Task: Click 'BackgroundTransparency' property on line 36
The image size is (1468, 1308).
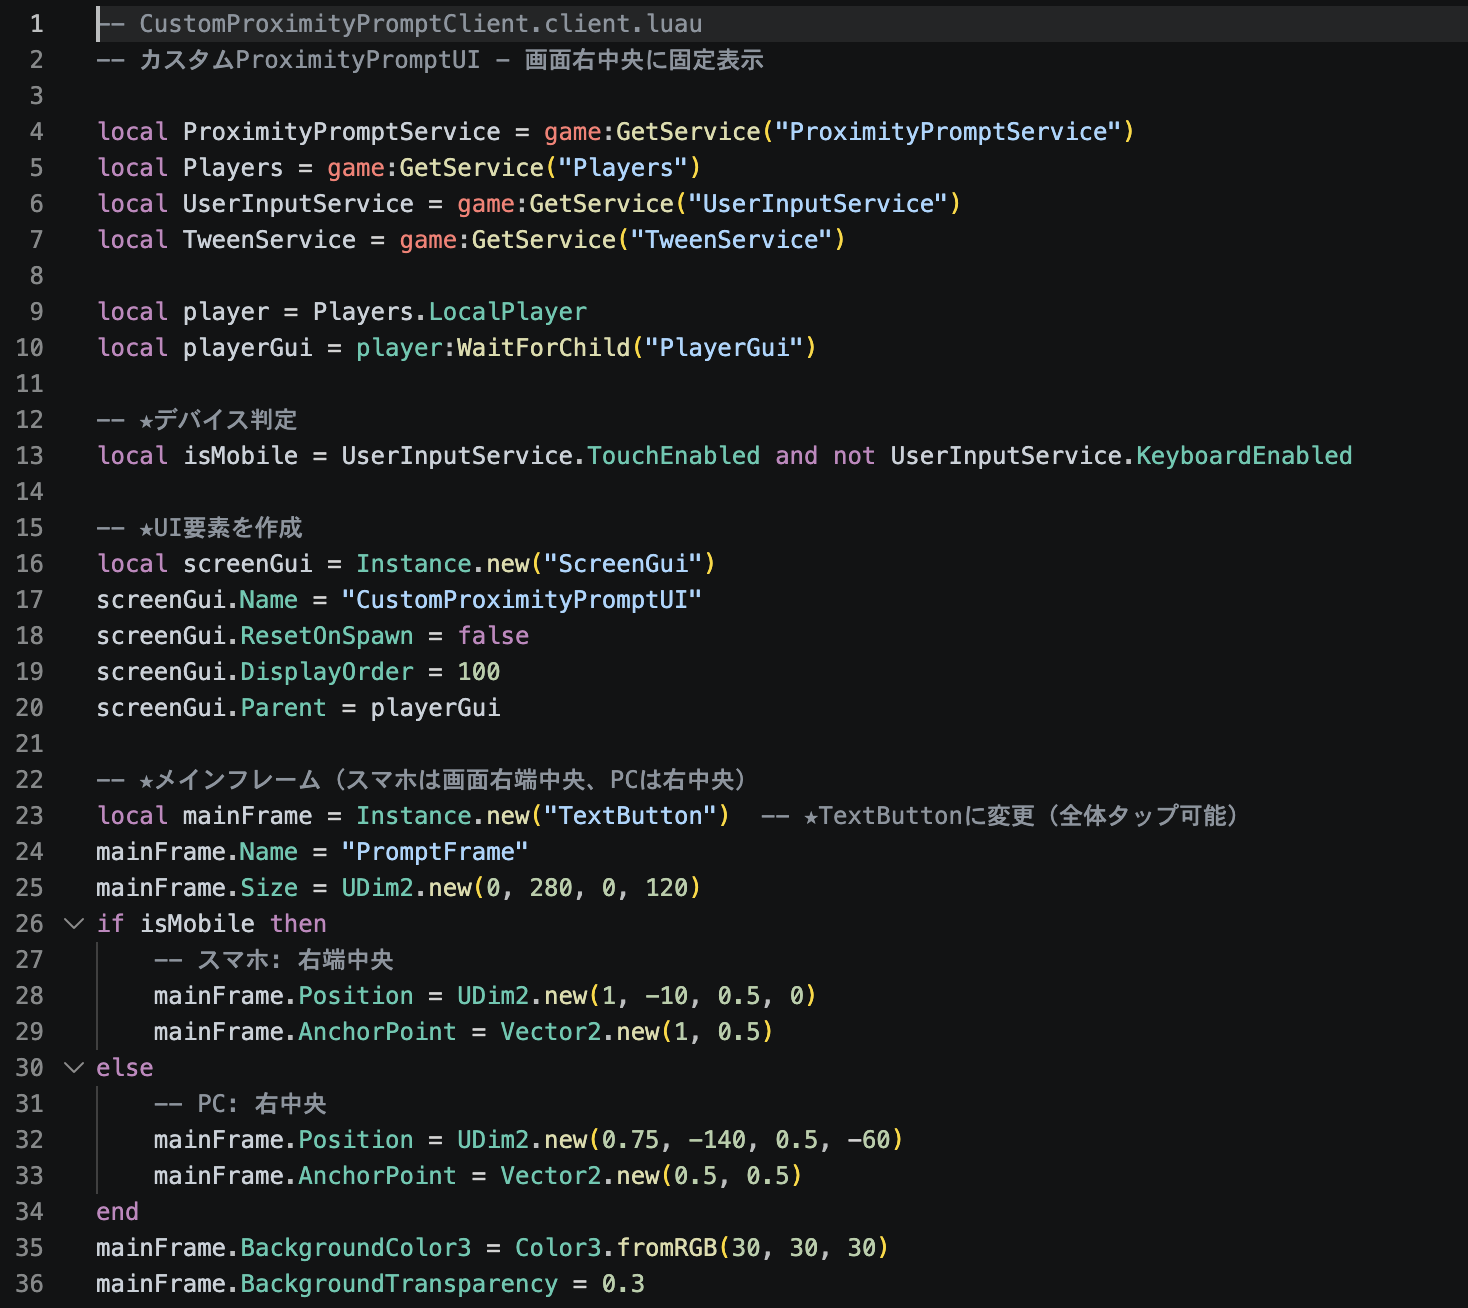Action: click(x=399, y=1283)
